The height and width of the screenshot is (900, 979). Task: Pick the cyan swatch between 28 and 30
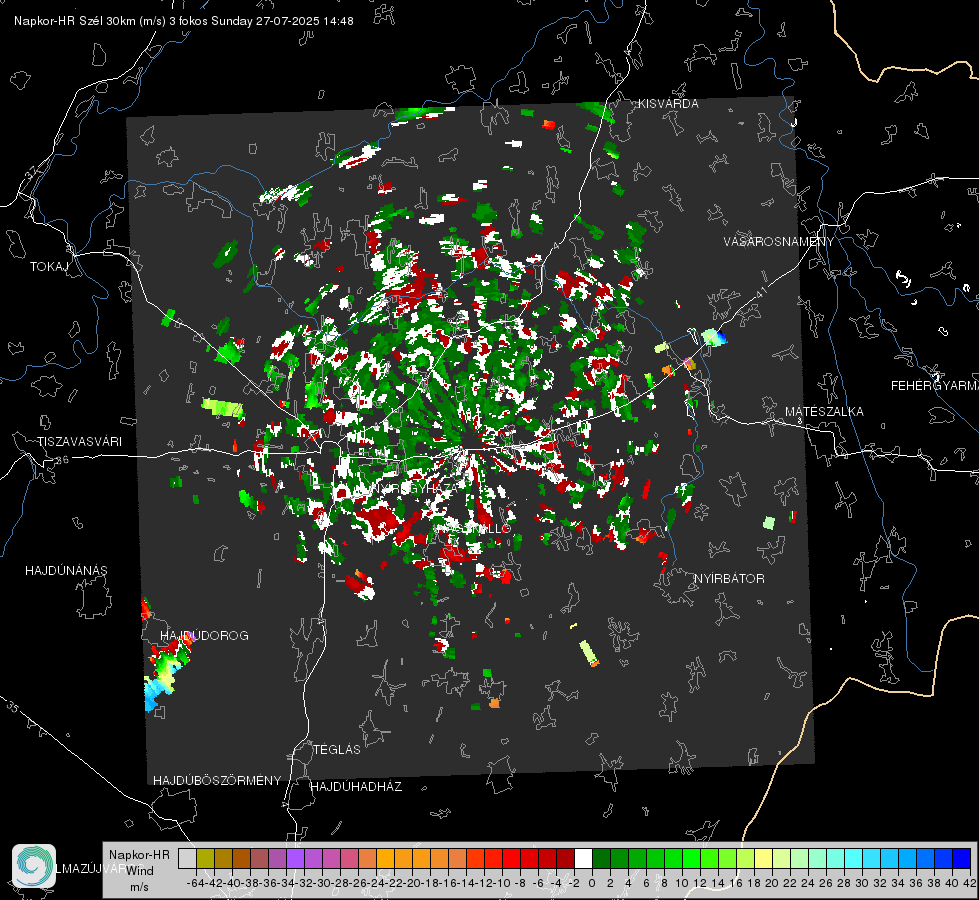click(854, 858)
